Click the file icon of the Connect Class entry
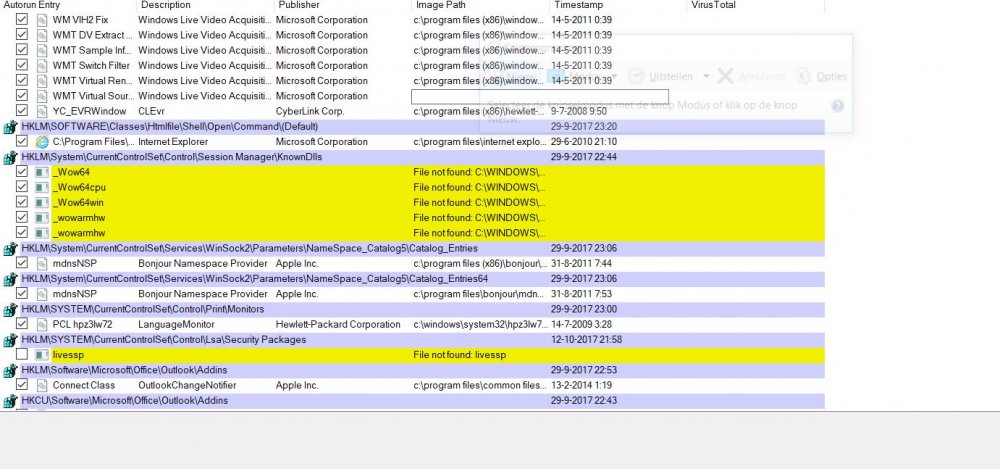 (42, 385)
